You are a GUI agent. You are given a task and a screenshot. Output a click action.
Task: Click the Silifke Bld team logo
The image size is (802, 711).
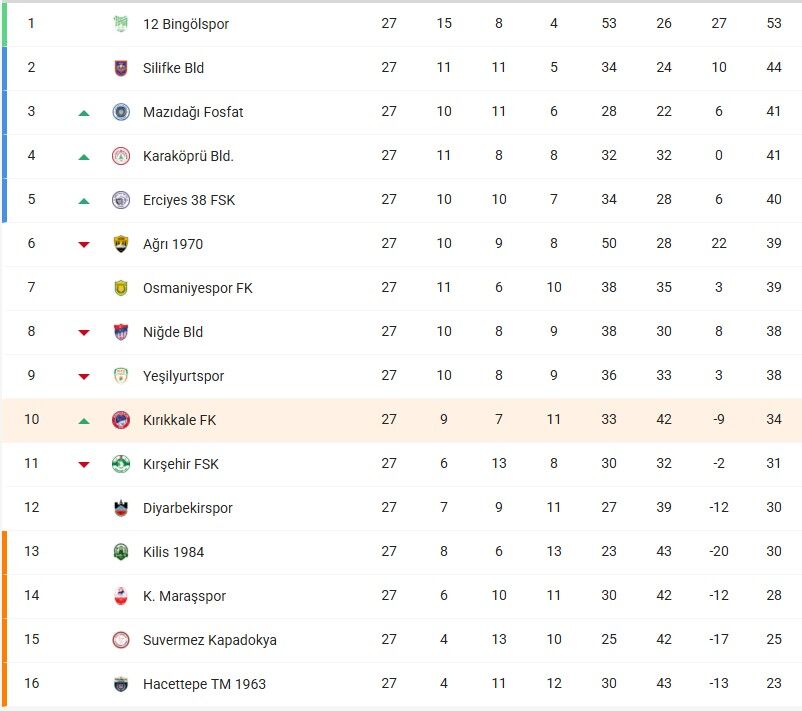121,68
